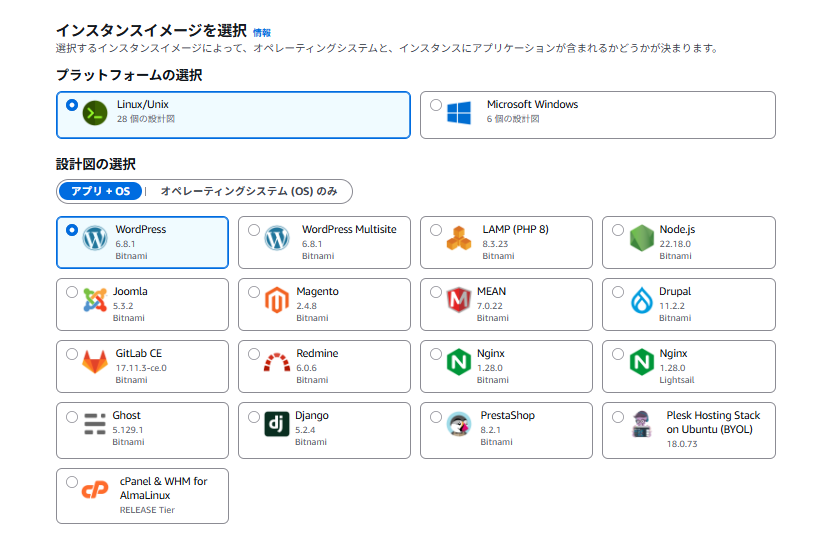The height and width of the screenshot is (534, 818).
Task: Switch to the オペレーティングシステム (OS) のみ tab
Action: point(248,191)
